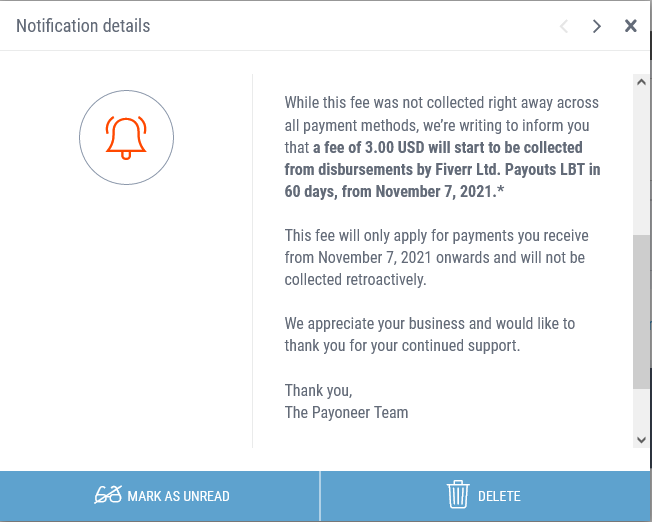Click the scrollbar track below the thumb
Viewport: 652px width, 522px height.
pyautogui.click(x=641, y=410)
